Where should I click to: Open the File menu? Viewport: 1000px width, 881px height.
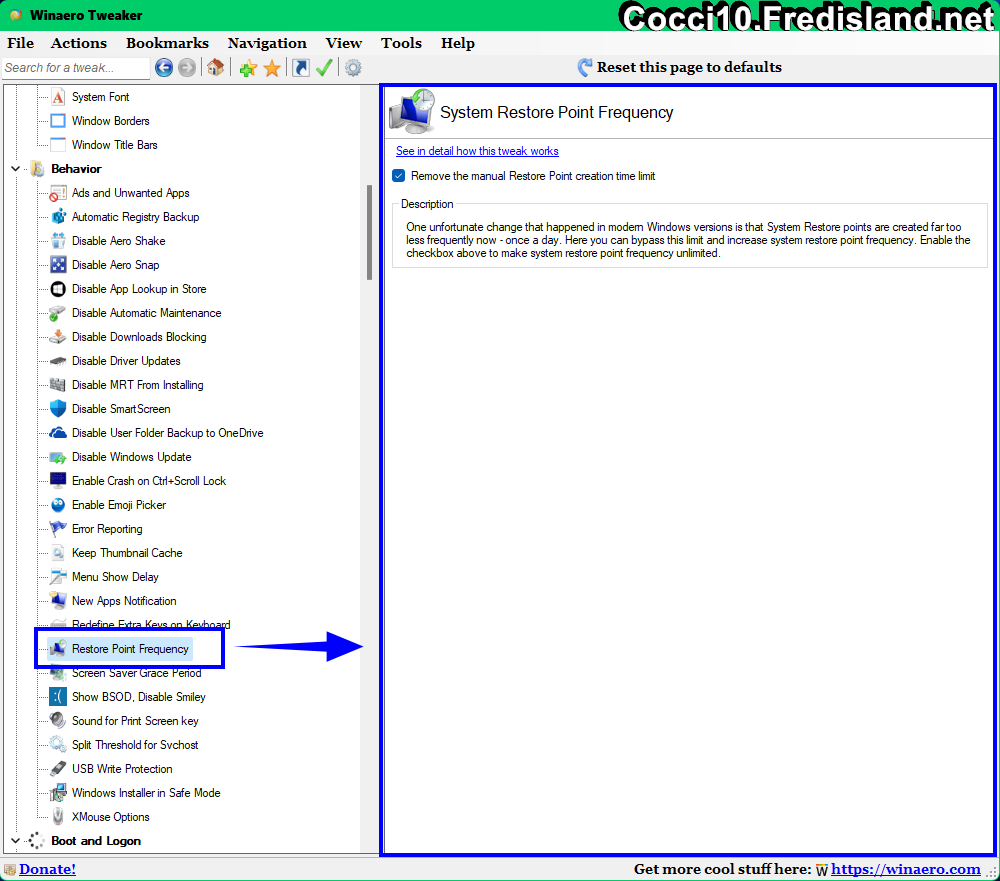pos(20,43)
